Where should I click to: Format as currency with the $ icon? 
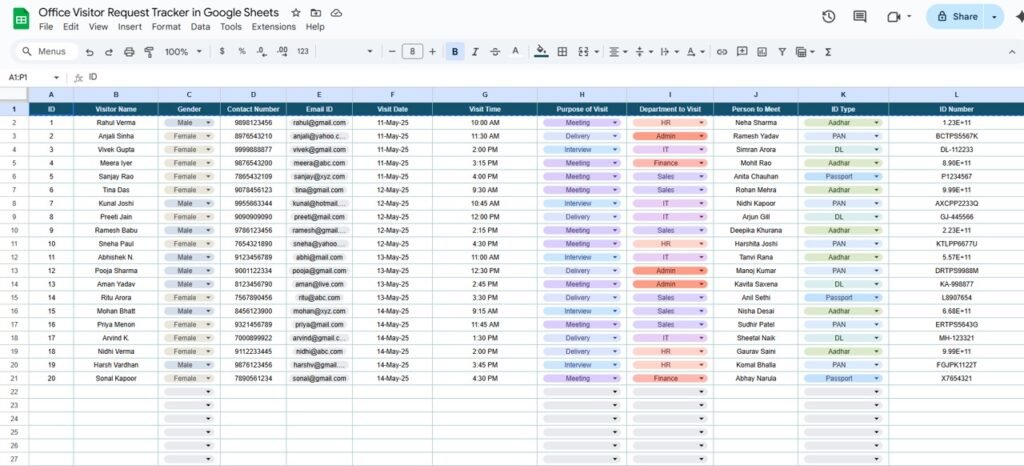tap(222, 51)
